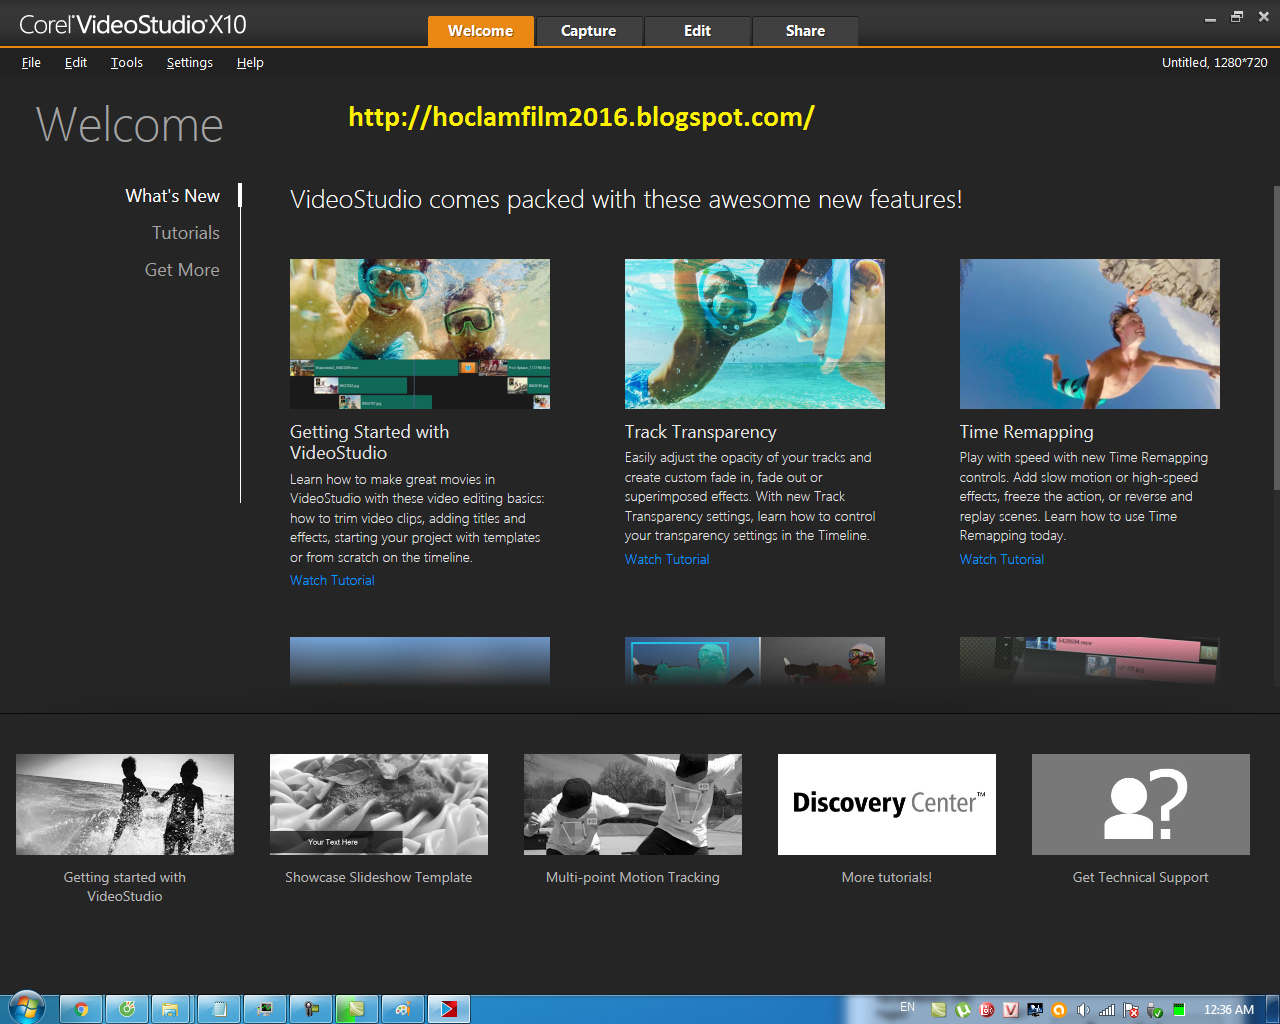Open Google Chrome from the taskbar
Viewport: 1280px width, 1024px height.
(81, 1008)
